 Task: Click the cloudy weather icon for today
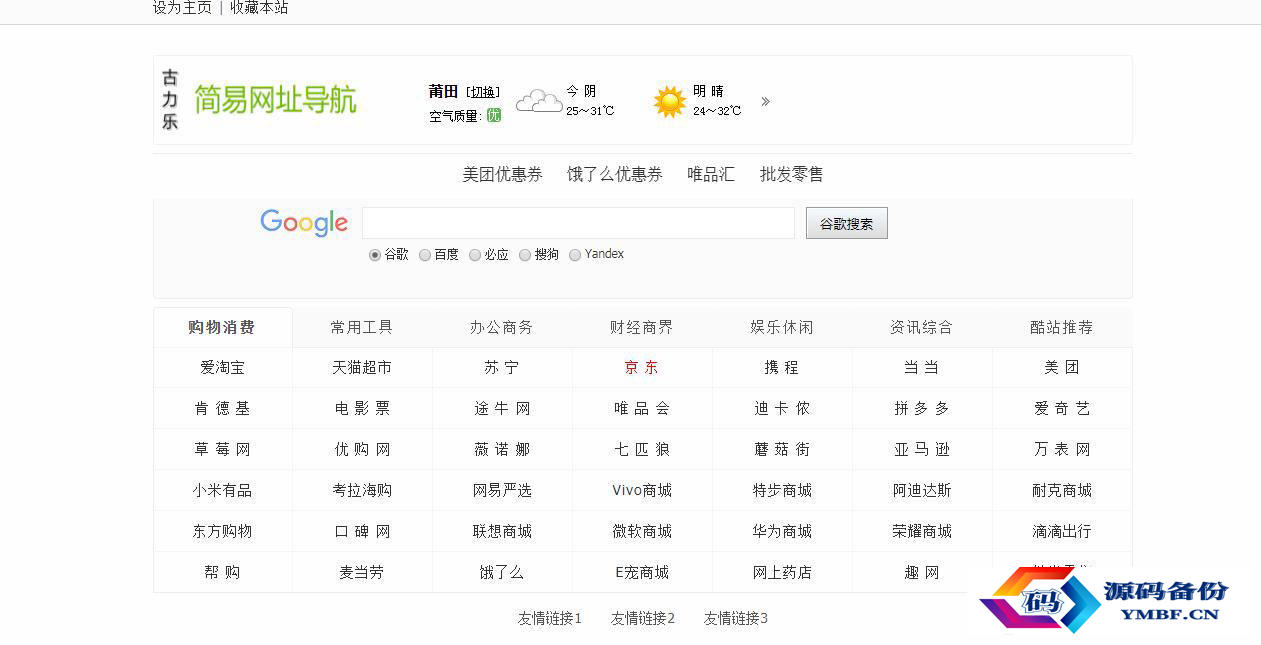[x=538, y=101]
